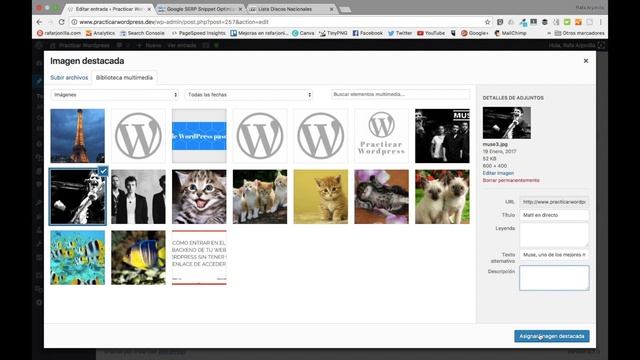Click the Descripción text area
This screenshot has height=360, width=640.
(x=554, y=278)
